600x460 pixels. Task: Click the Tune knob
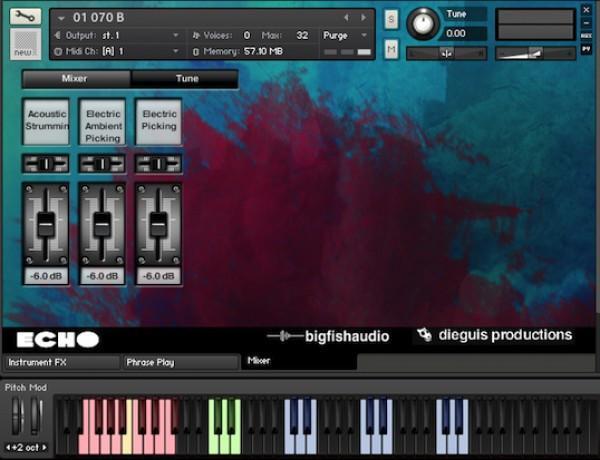424,22
